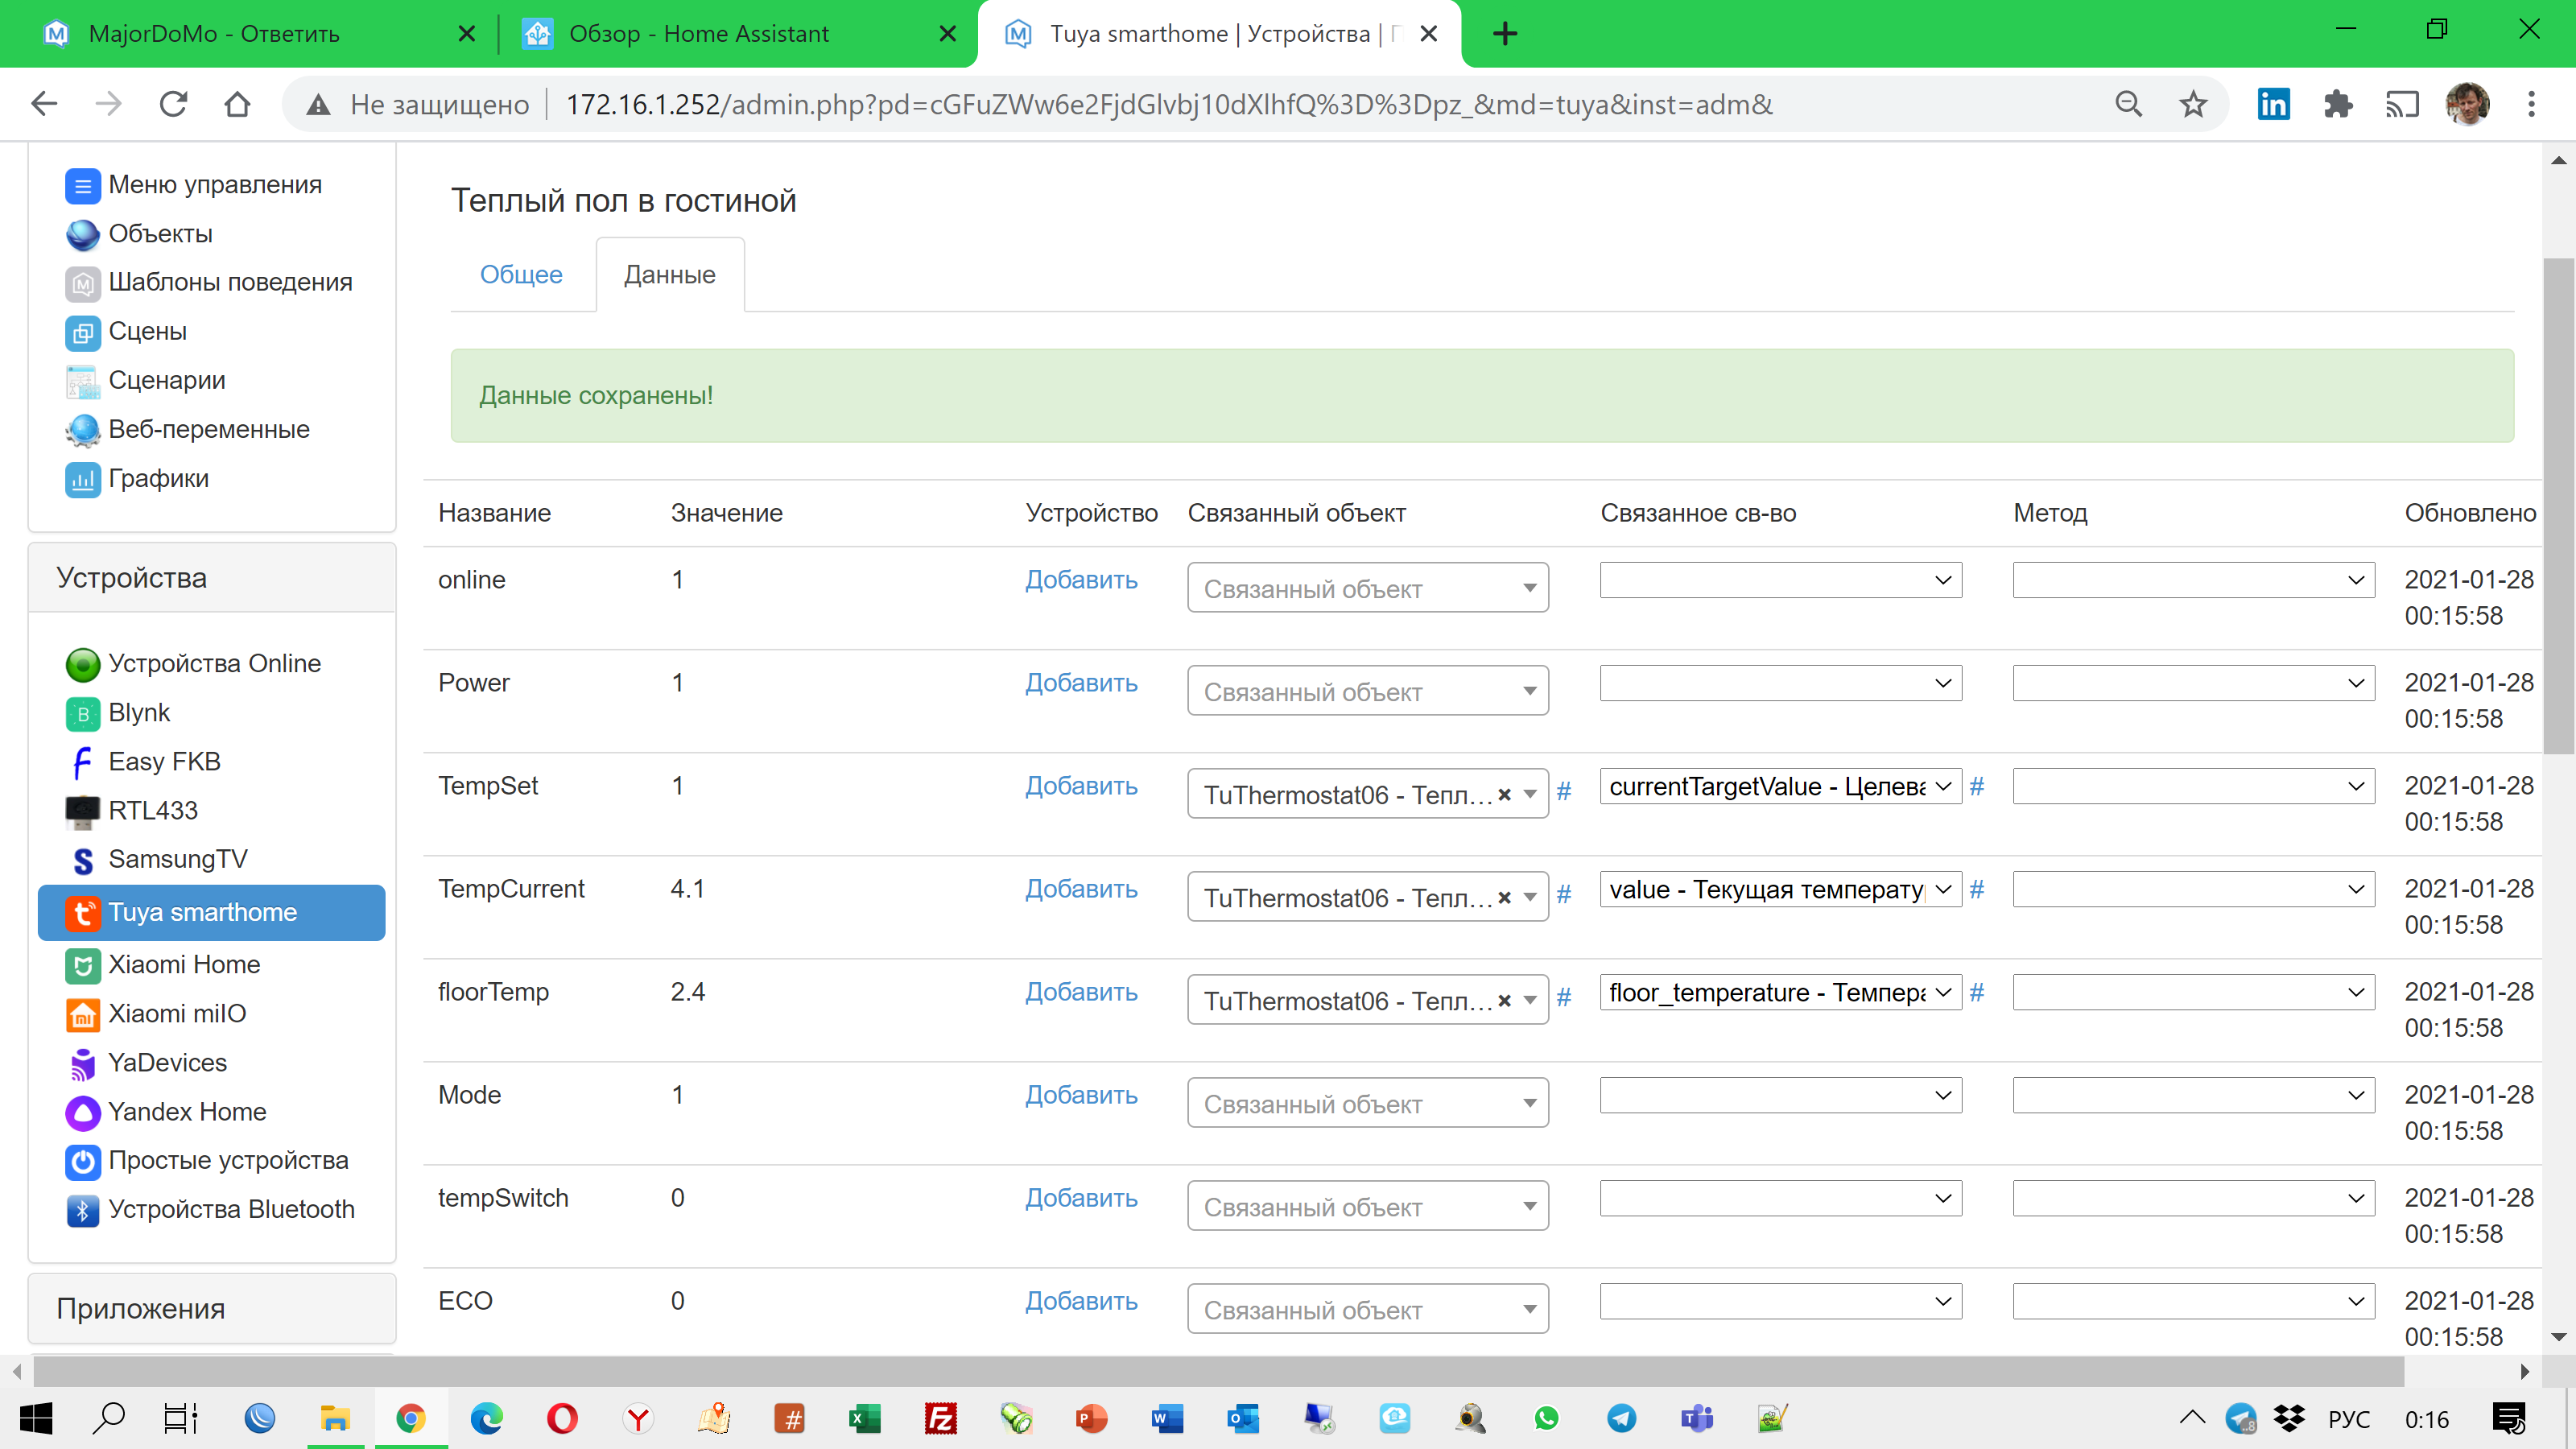
Task: Clear the selected object in the floorTemp row
Action: 1504,999
